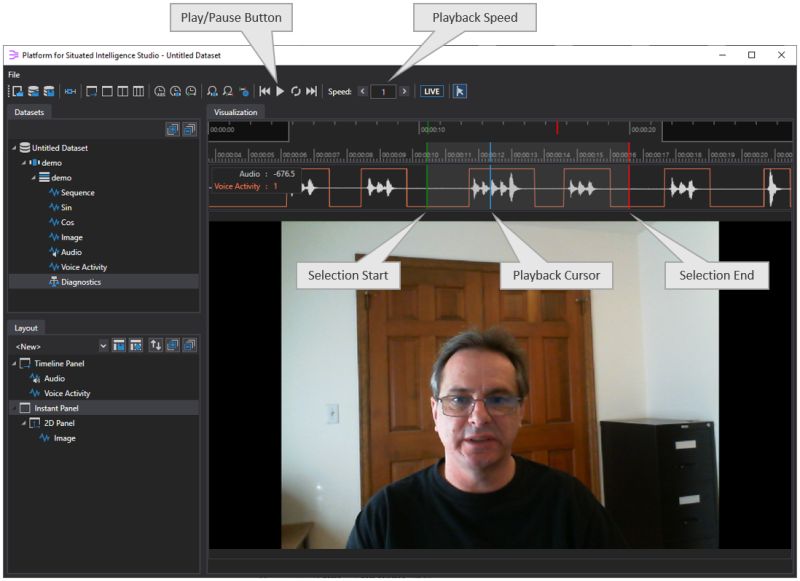Click the blue horizontal-span icon in toolbar
This screenshot has width=800, height=581.
coord(70,91)
